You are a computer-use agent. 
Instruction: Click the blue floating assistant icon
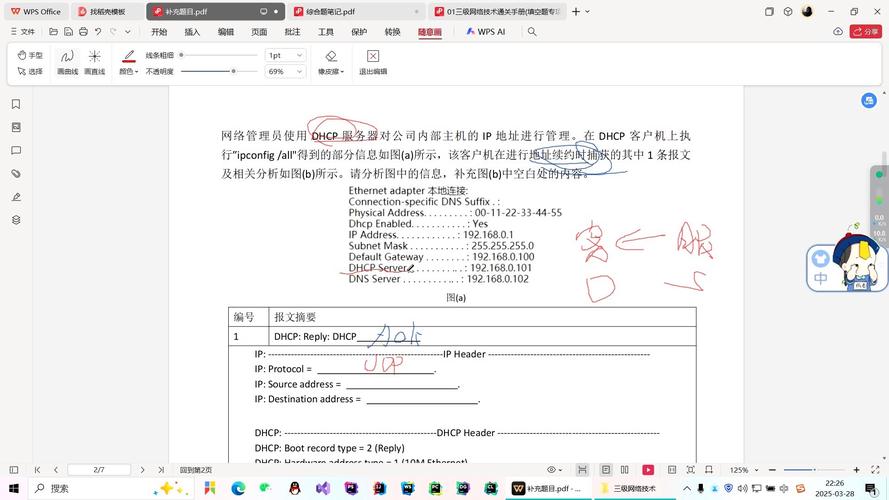coord(869,101)
